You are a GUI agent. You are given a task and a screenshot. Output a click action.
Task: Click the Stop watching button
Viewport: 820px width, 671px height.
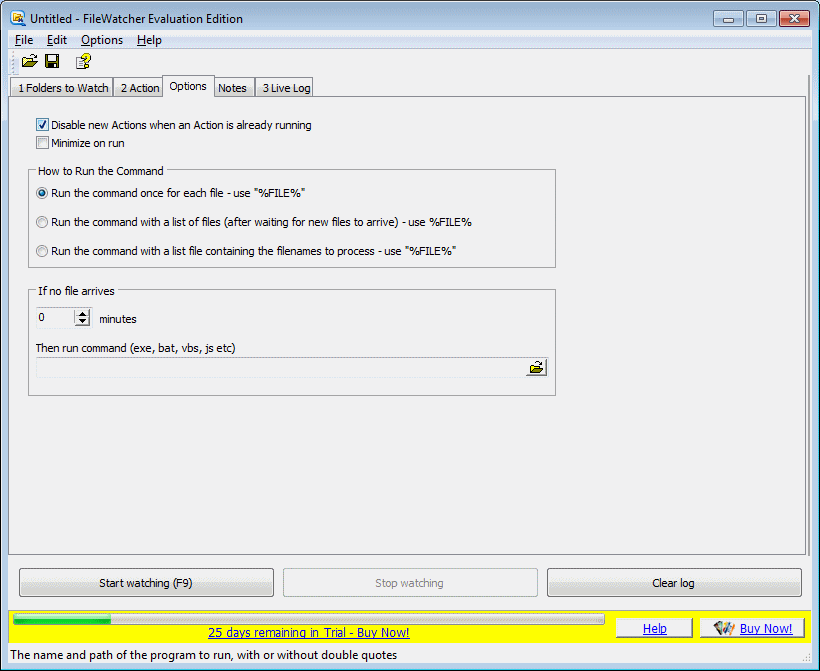(x=410, y=583)
